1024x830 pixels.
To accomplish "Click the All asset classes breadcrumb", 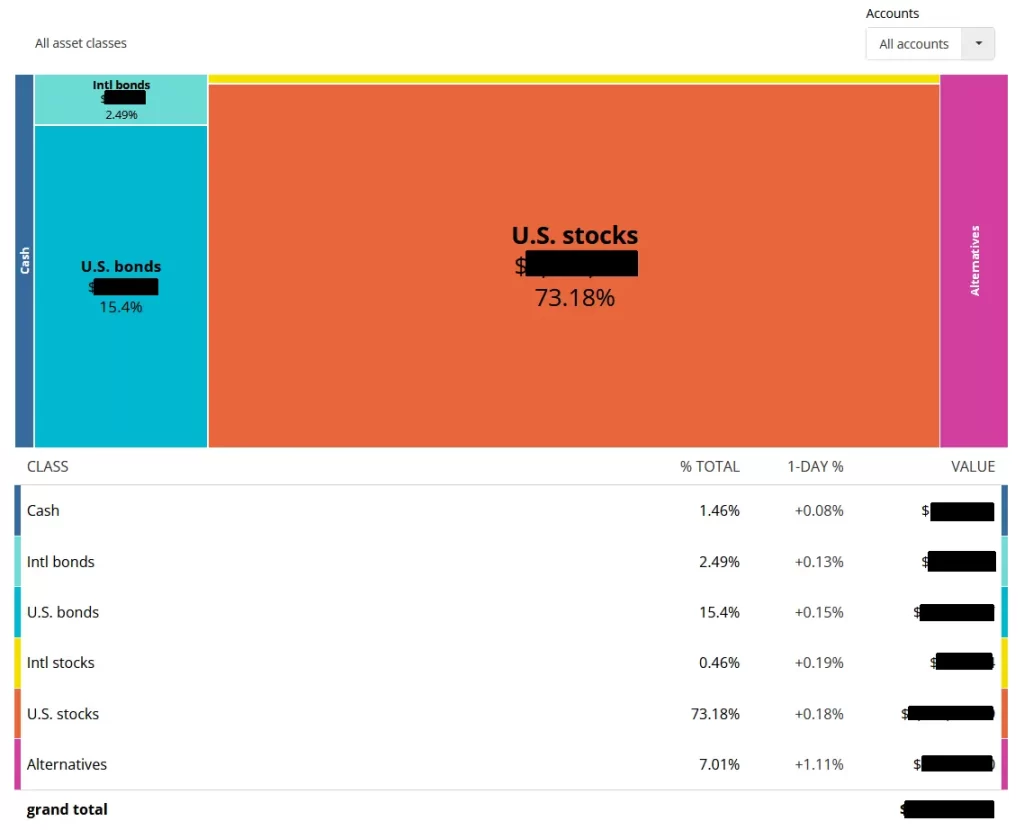I will coord(80,43).
